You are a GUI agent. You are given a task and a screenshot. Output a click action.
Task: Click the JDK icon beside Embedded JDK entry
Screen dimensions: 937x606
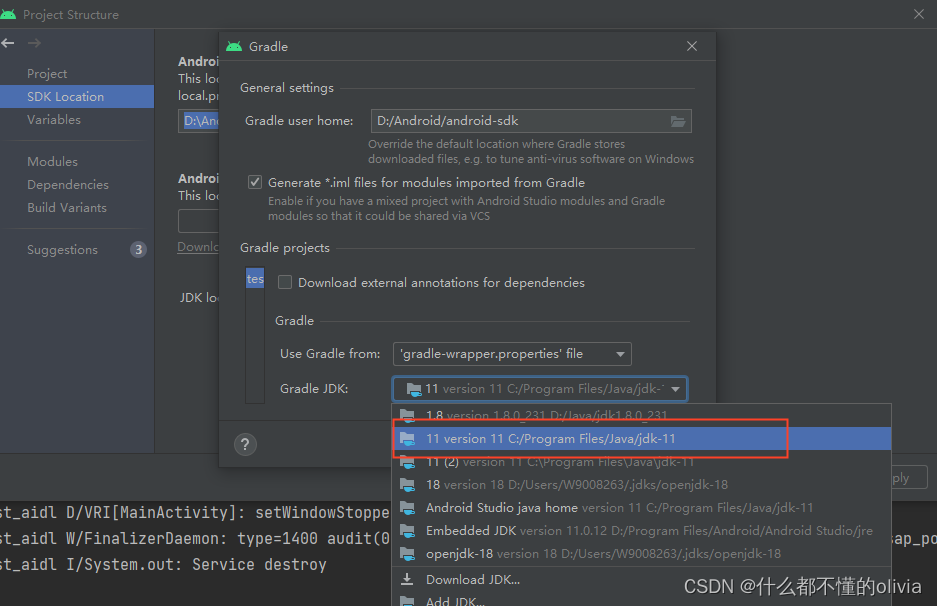click(x=409, y=528)
